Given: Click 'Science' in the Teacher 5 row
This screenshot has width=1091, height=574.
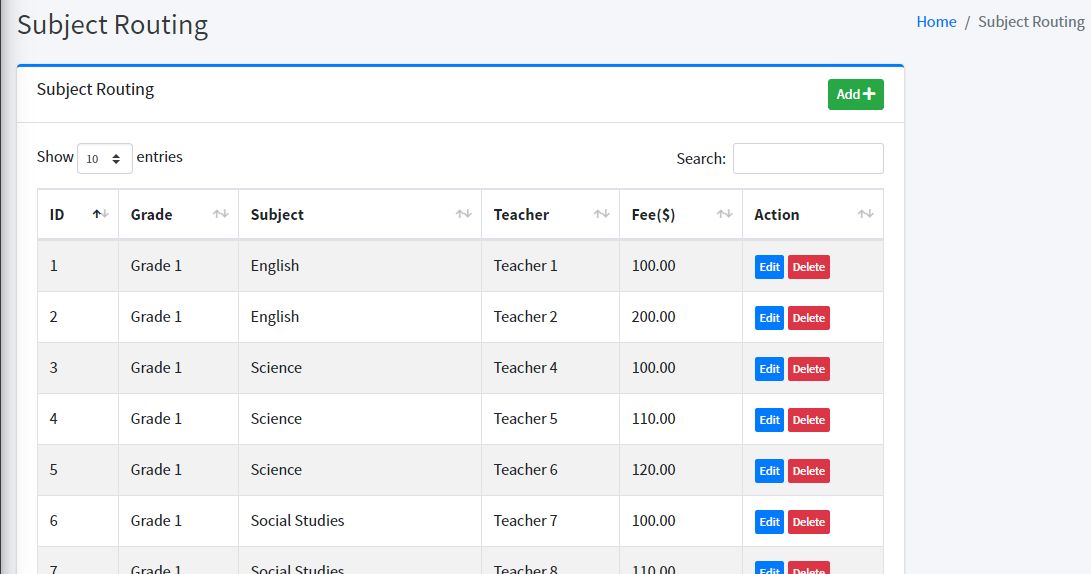Looking at the screenshot, I should click(x=276, y=419).
